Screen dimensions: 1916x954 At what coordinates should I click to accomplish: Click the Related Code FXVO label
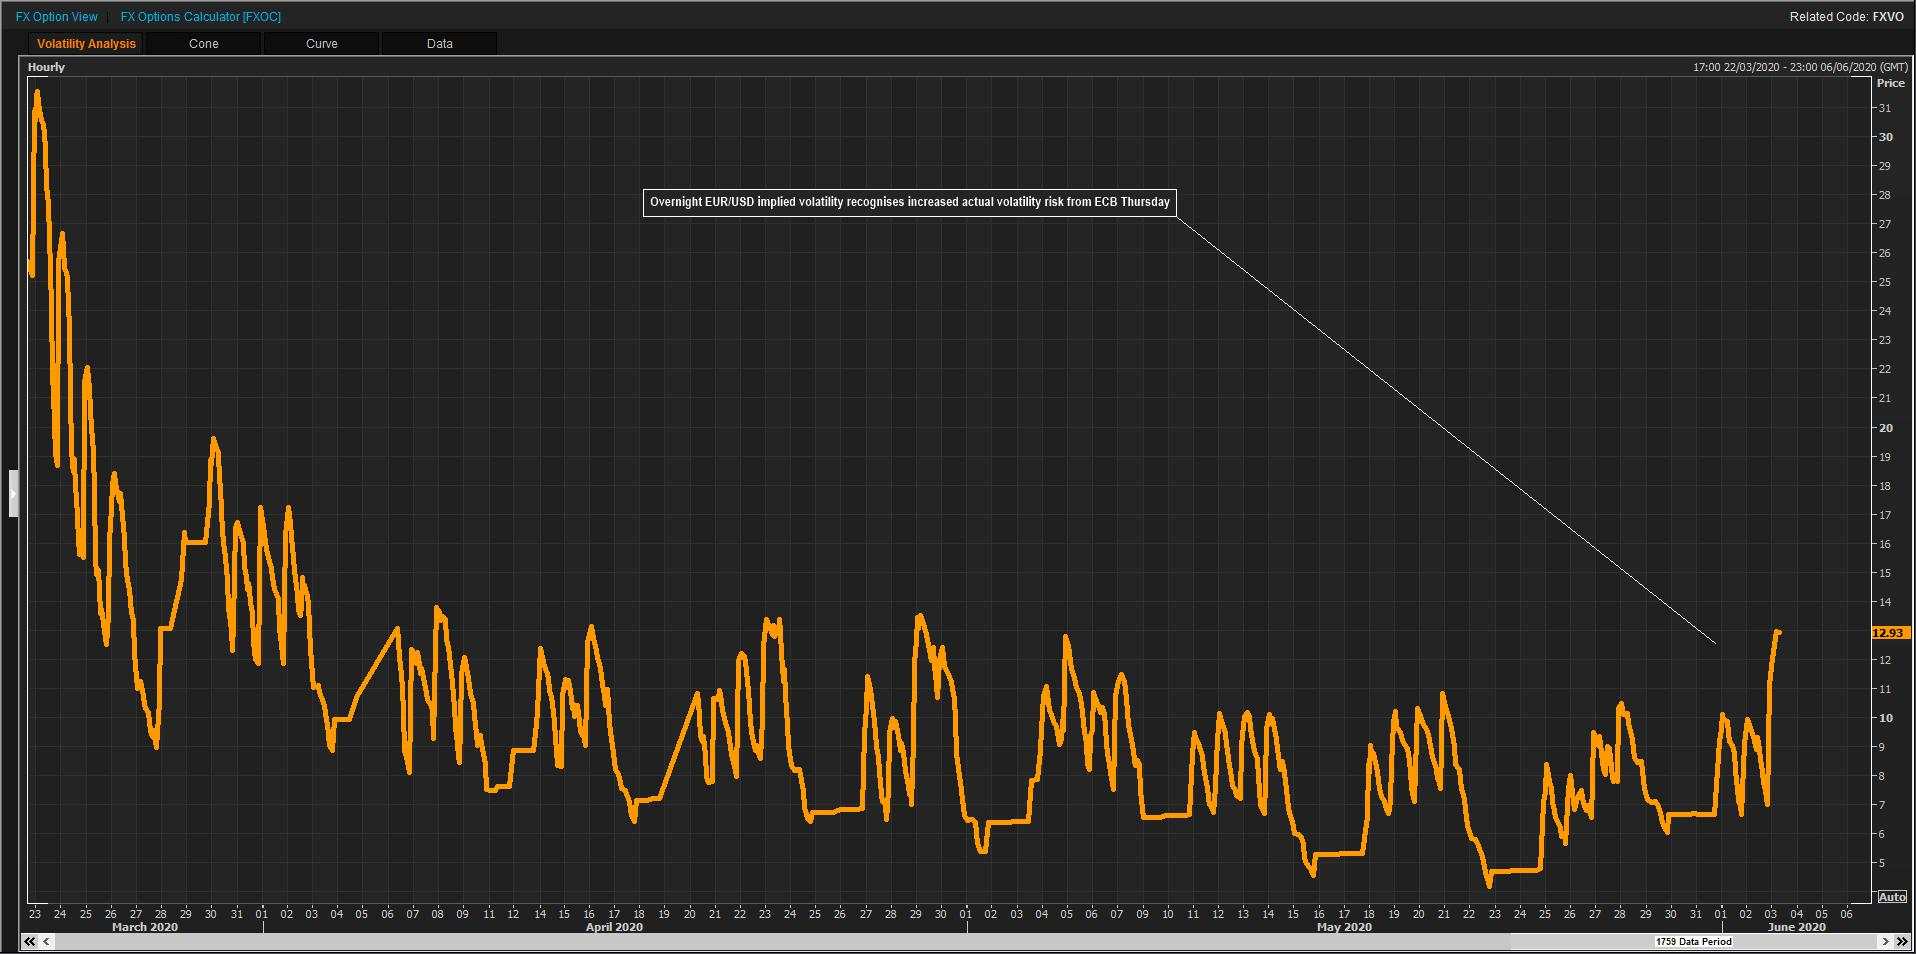point(1847,17)
